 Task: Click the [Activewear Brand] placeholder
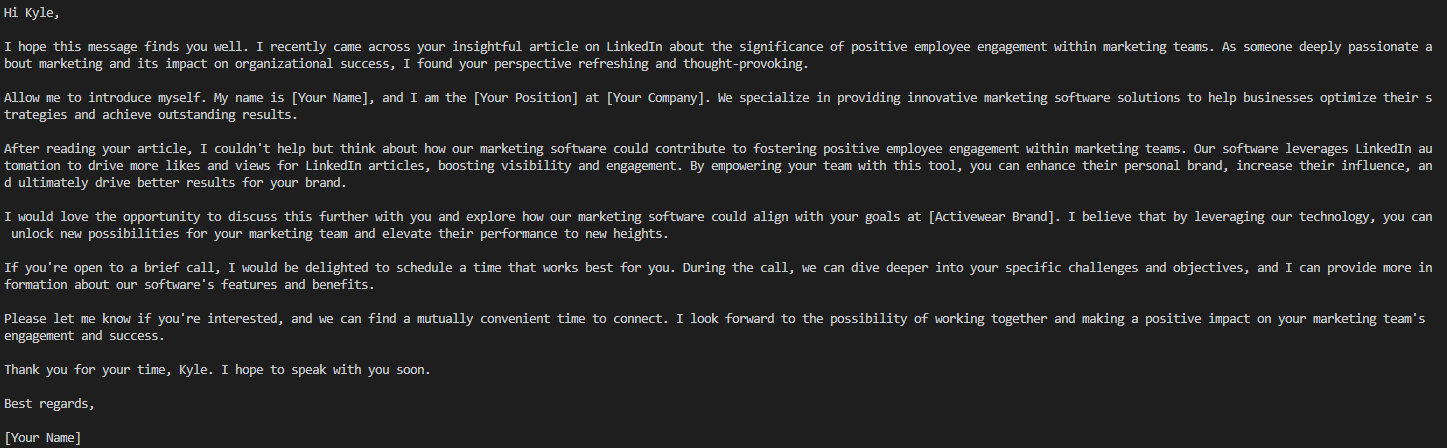pos(993,217)
